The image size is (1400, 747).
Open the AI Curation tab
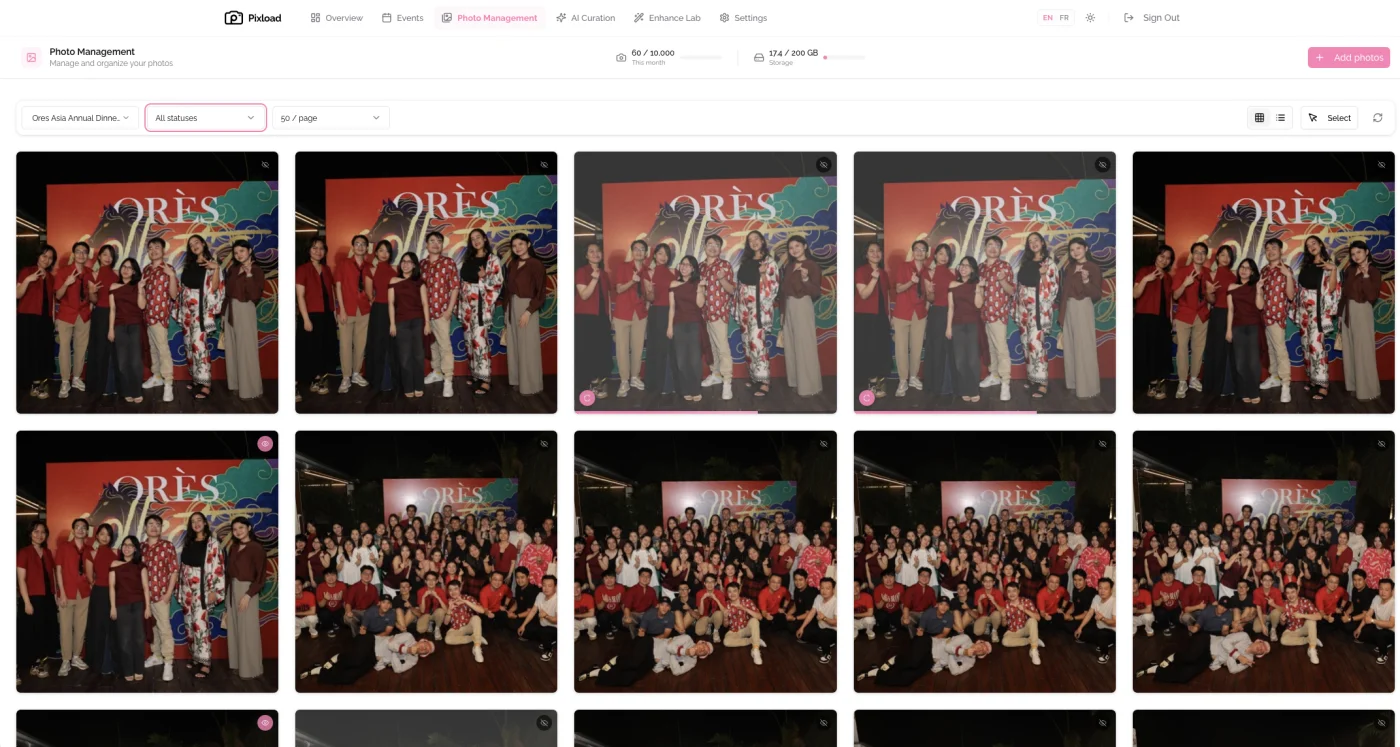click(586, 18)
